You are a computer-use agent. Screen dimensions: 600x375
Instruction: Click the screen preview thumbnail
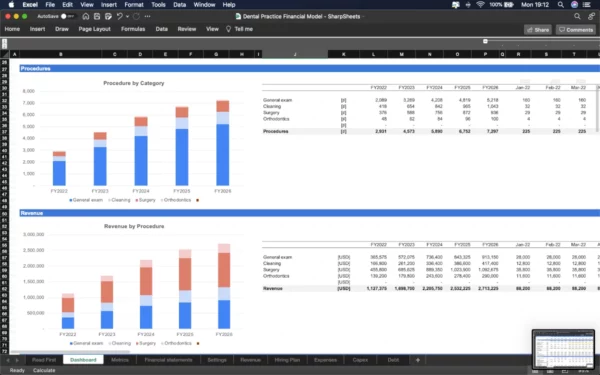click(x=563, y=349)
